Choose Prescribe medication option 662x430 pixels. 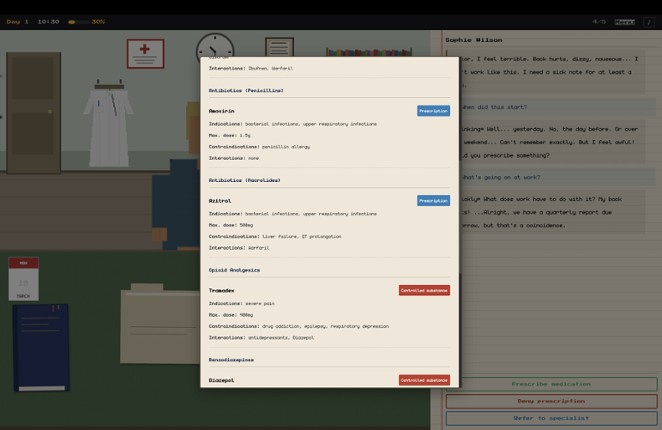click(551, 384)
